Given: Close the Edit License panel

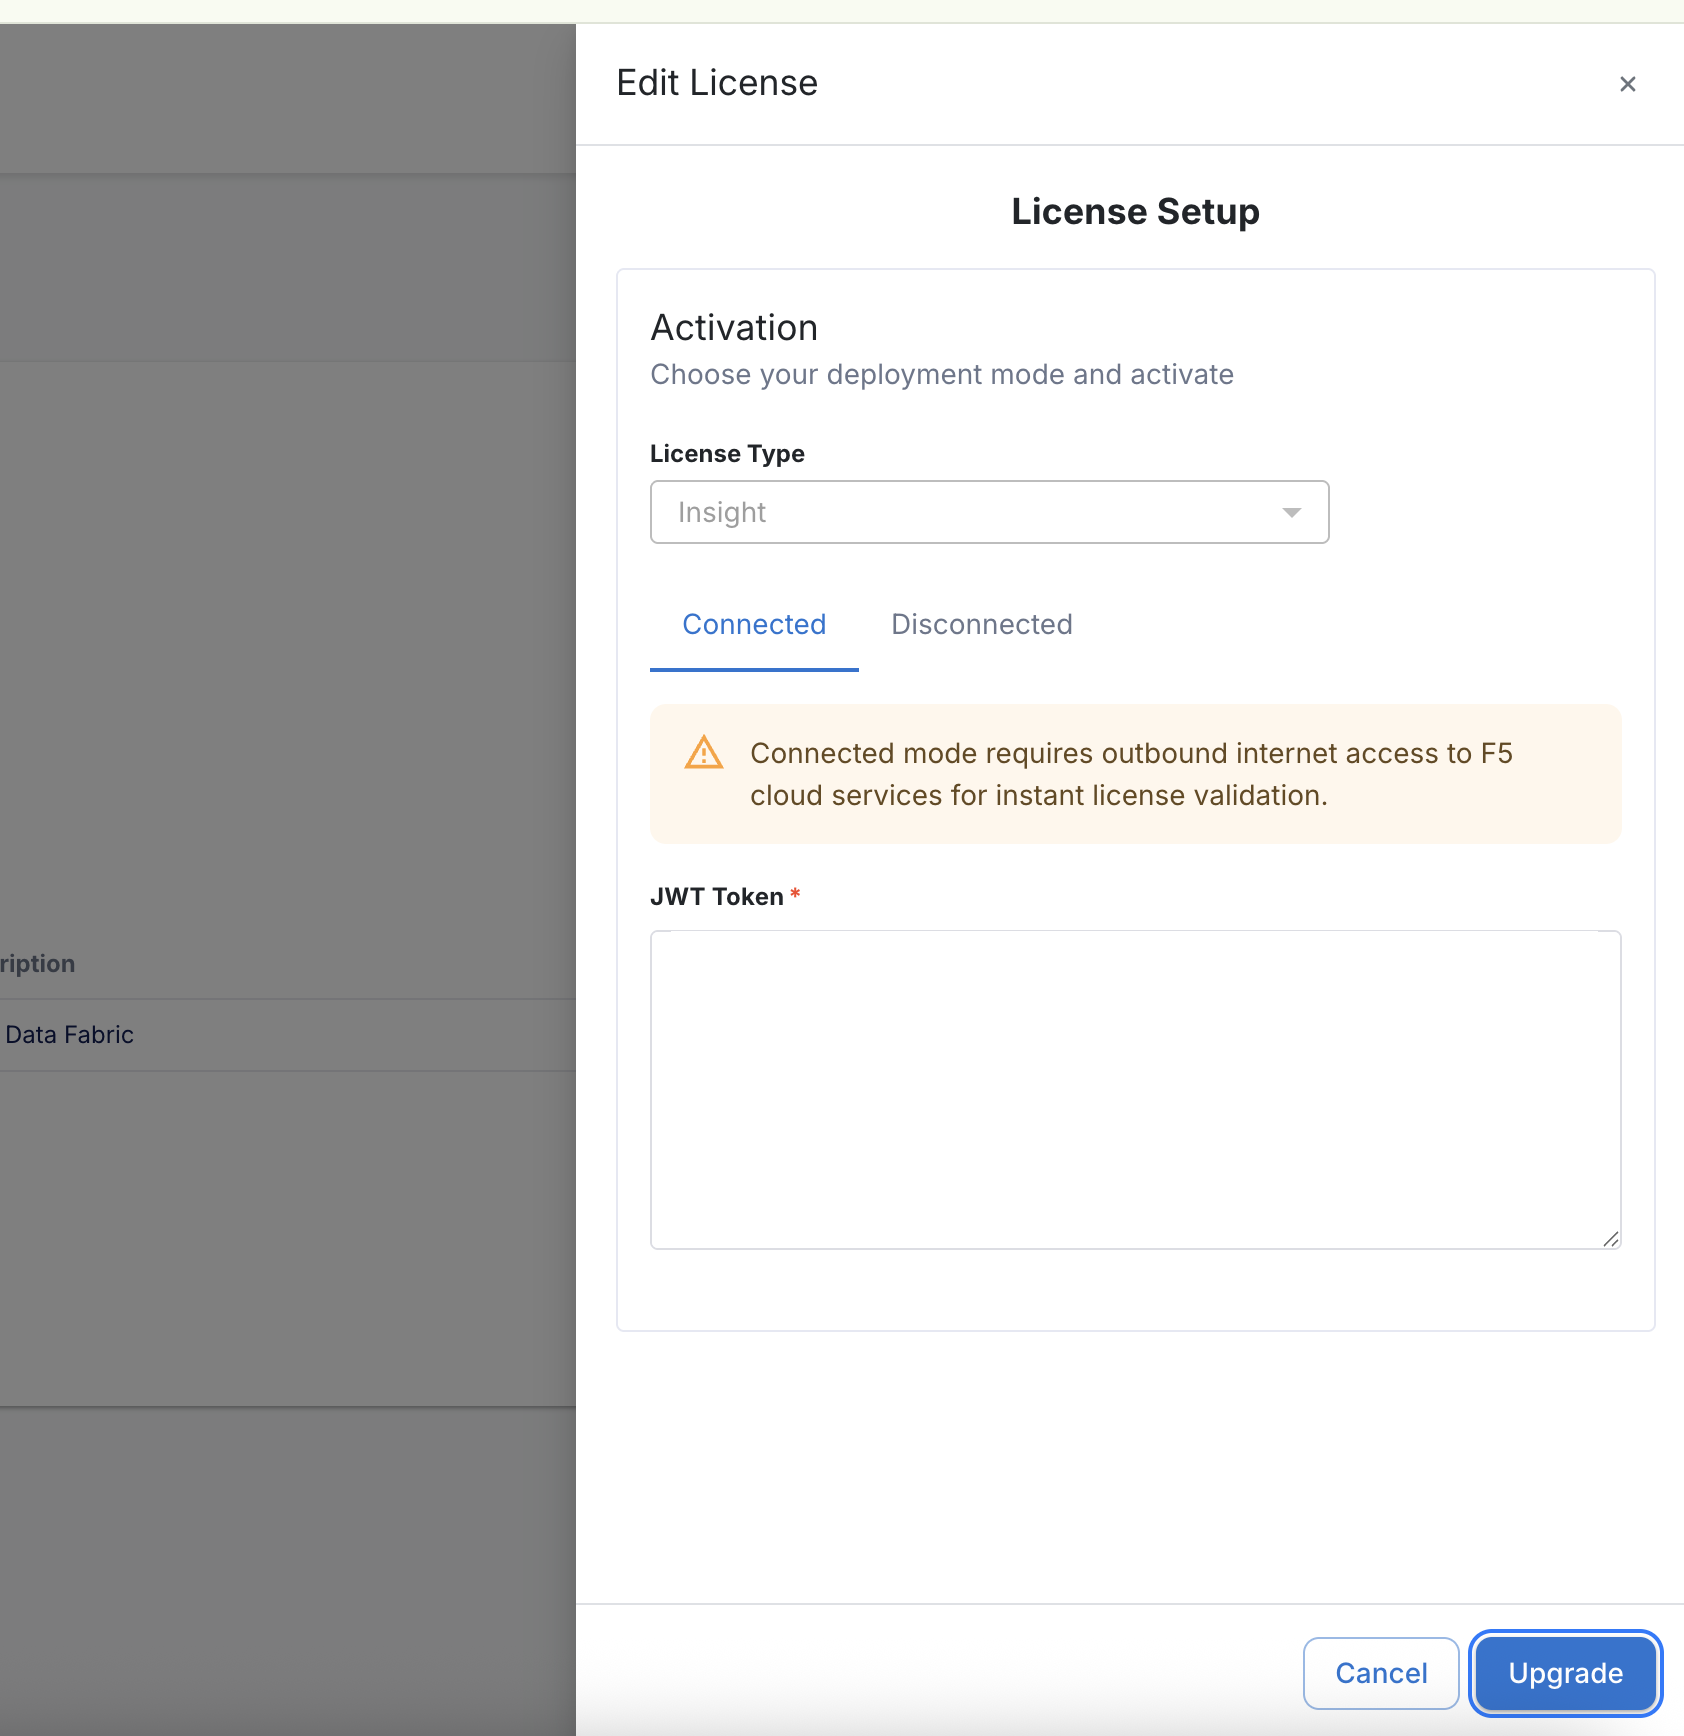Looking at the screenshot, I should click(x=1627, y=84).
